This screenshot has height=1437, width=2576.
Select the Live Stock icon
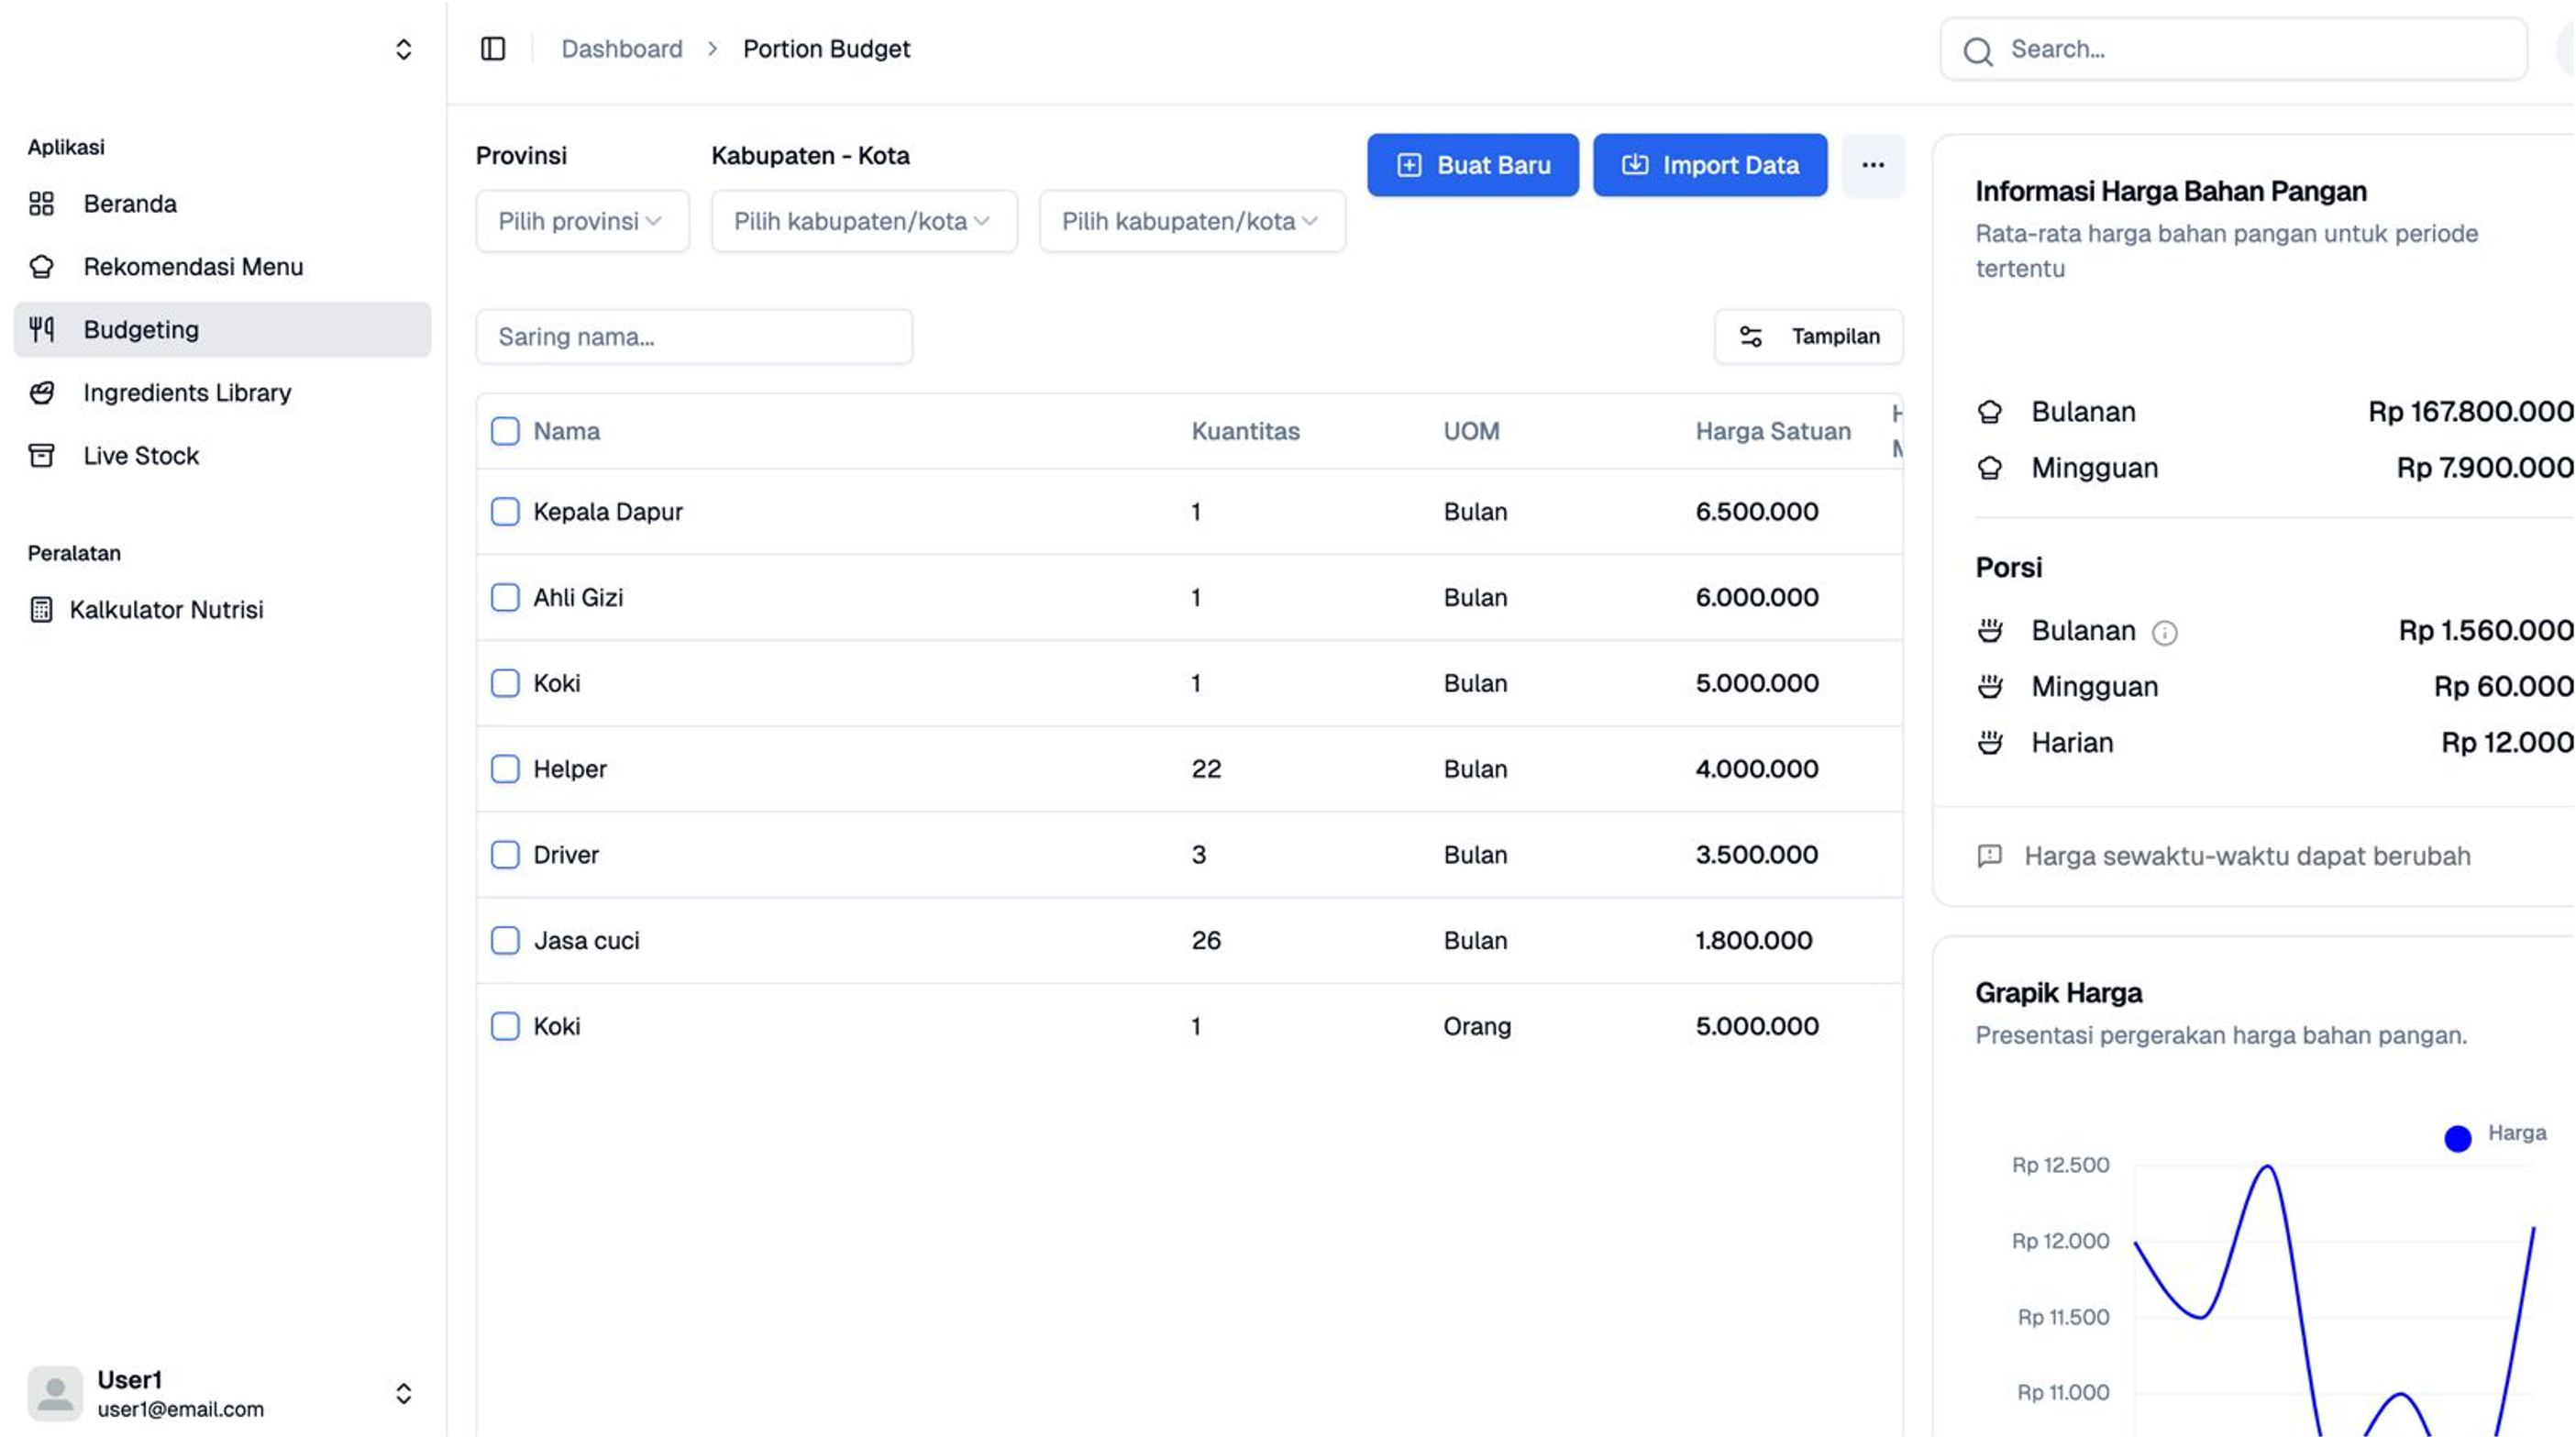point(42,455)
